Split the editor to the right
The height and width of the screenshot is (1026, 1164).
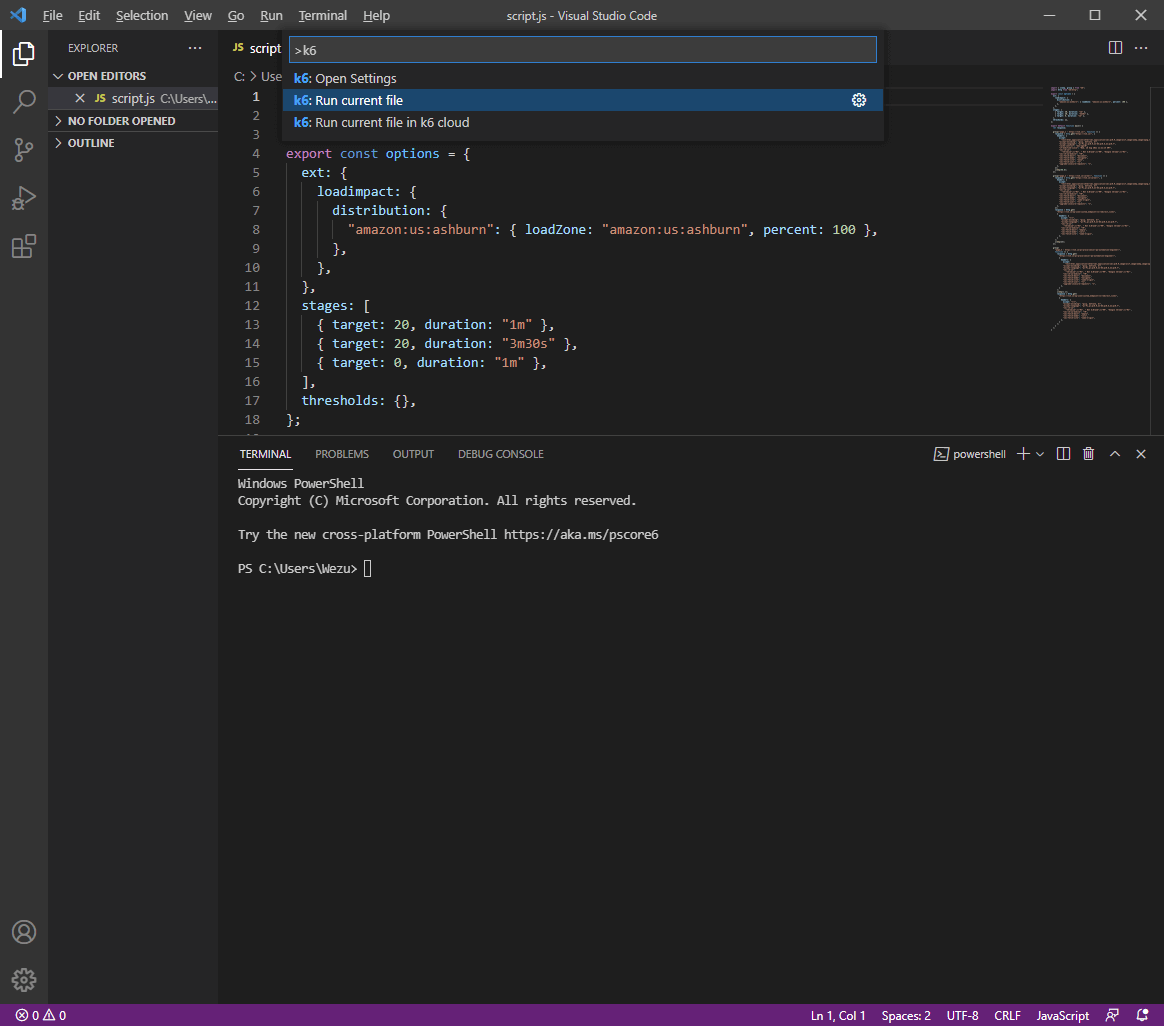coord(1115,48)
